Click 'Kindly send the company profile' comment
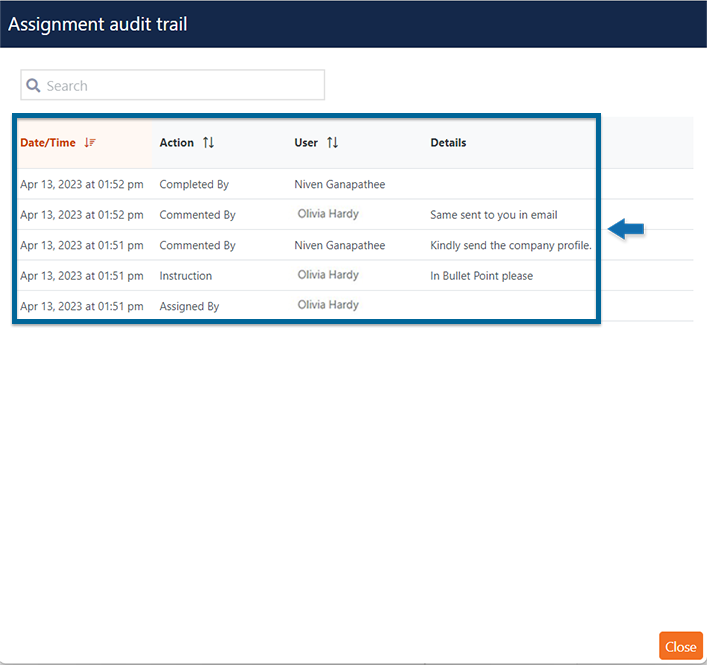Image resolution: width=707 pixels, height=665 pixels. (510, 246)
